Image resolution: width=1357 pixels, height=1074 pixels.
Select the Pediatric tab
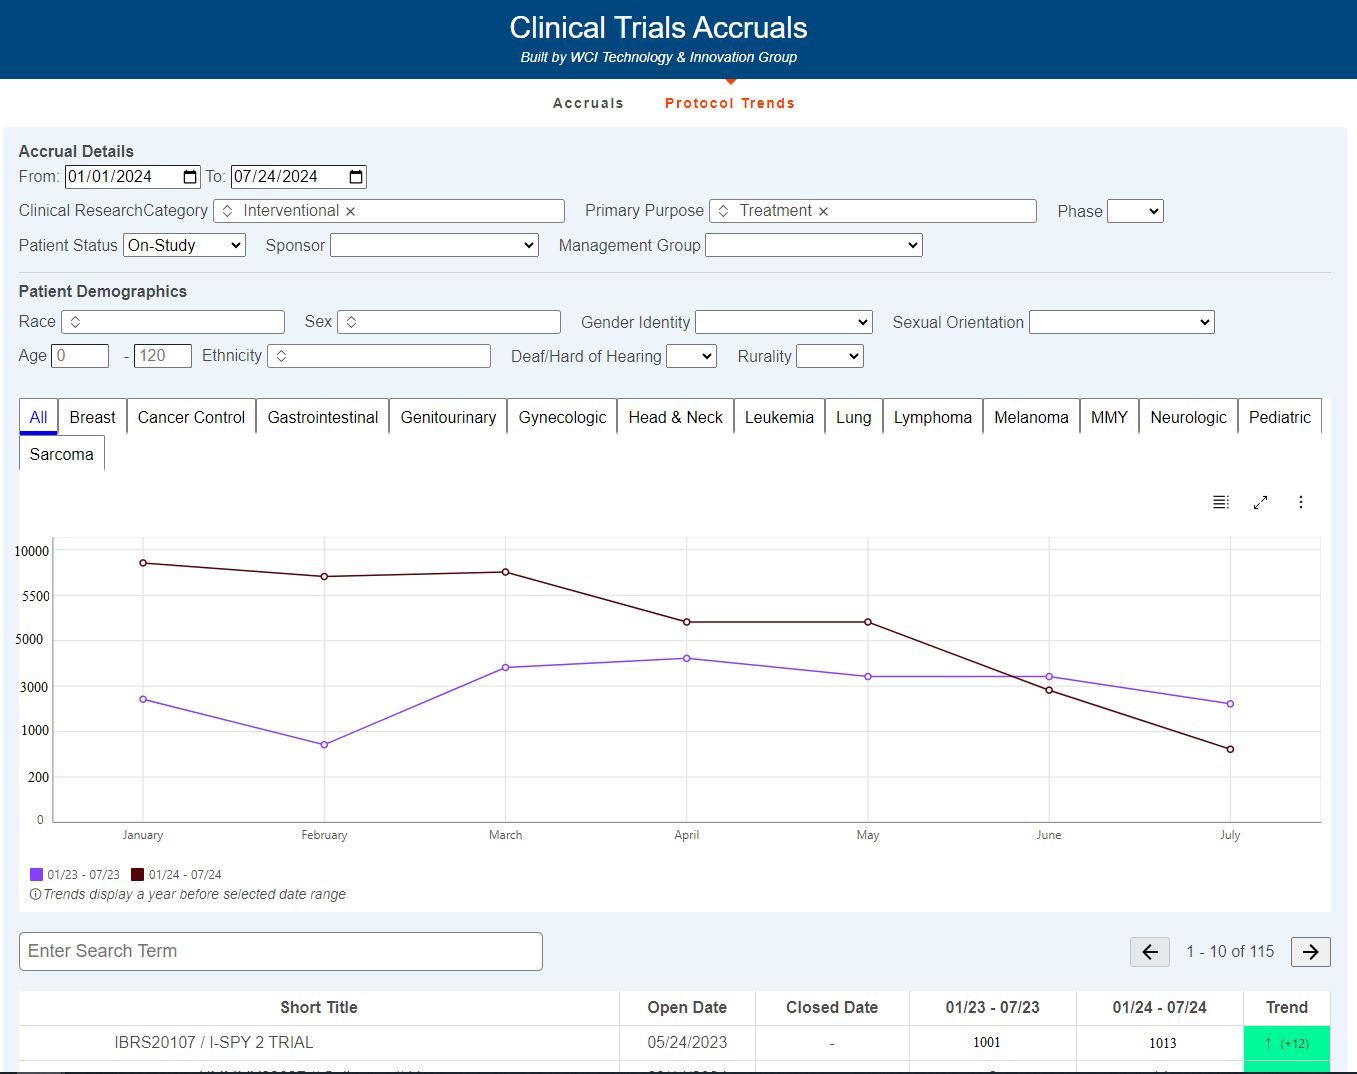pos(1280,417)
